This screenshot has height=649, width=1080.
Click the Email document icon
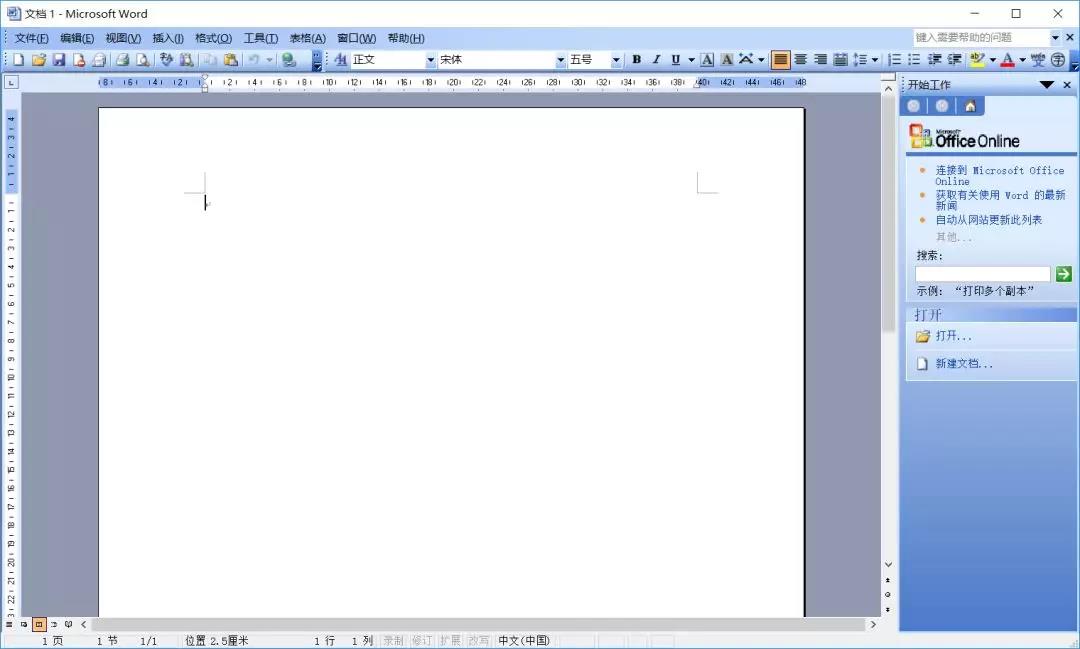click(99, 59)
